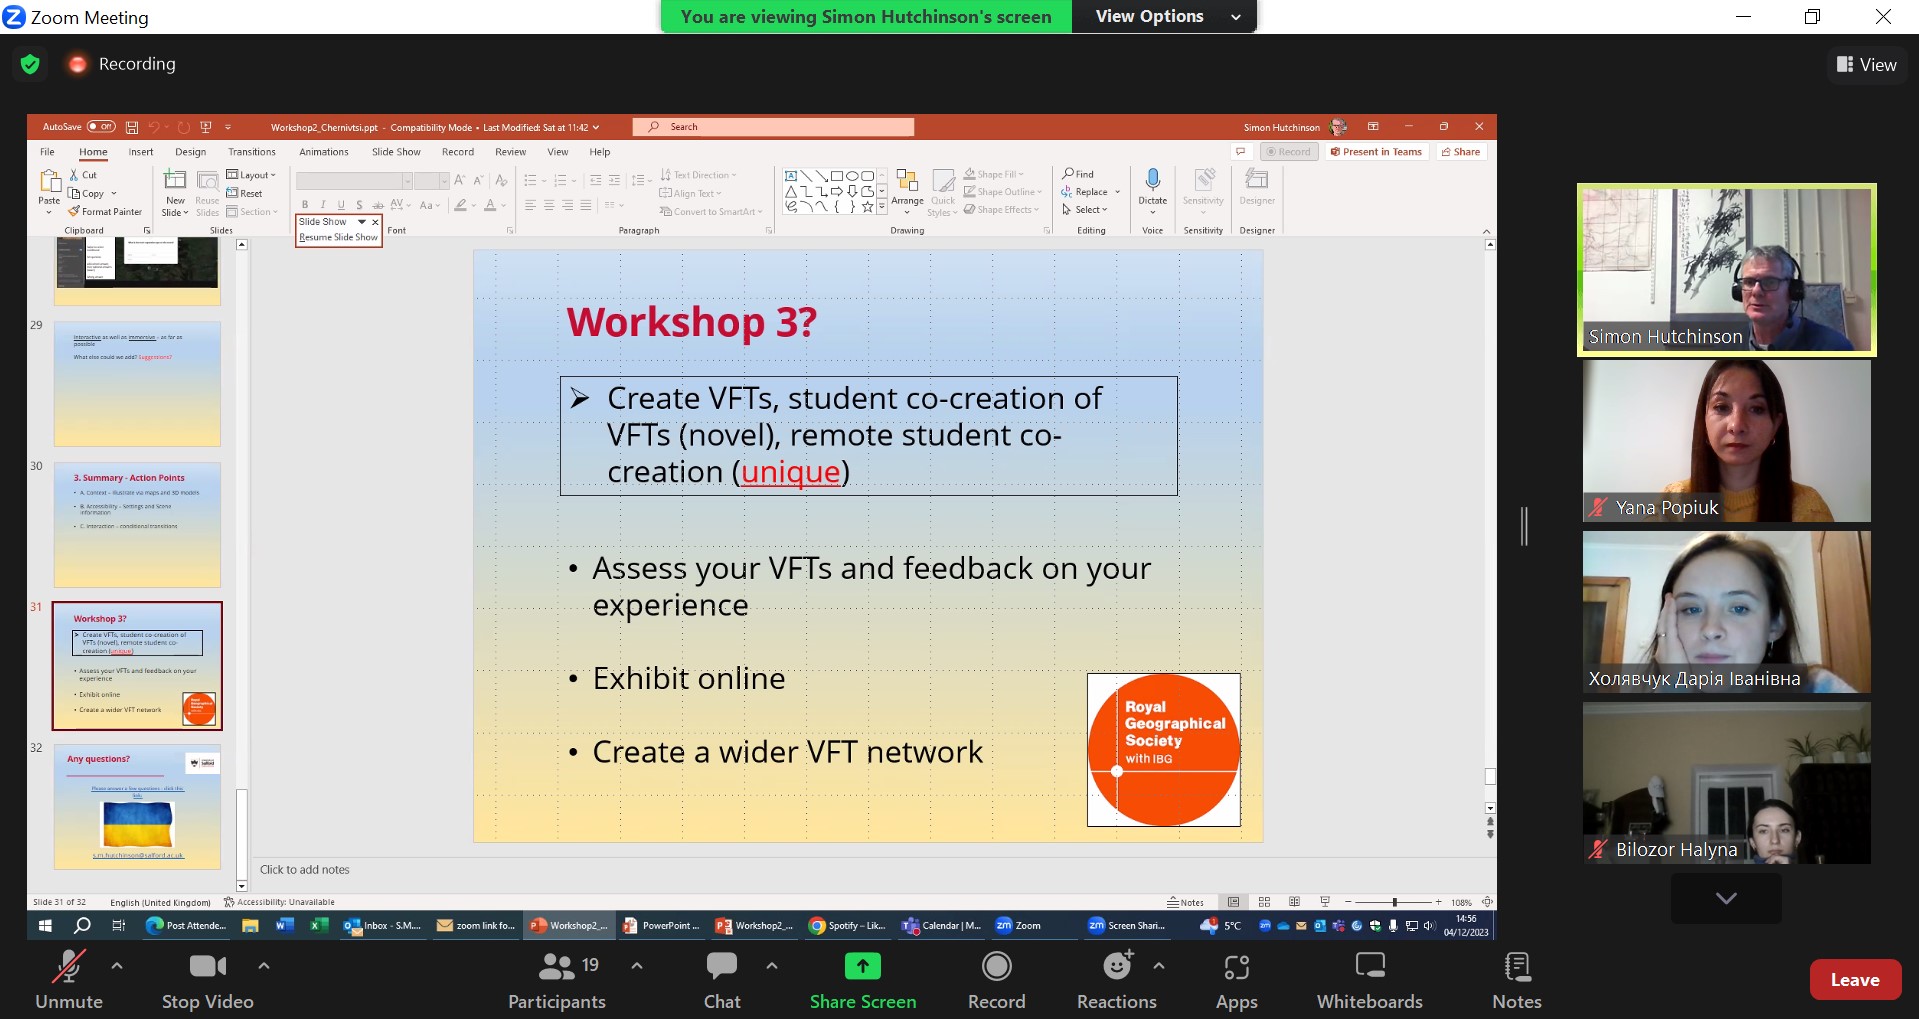Click the Zoom encryption shield icon

30,64
